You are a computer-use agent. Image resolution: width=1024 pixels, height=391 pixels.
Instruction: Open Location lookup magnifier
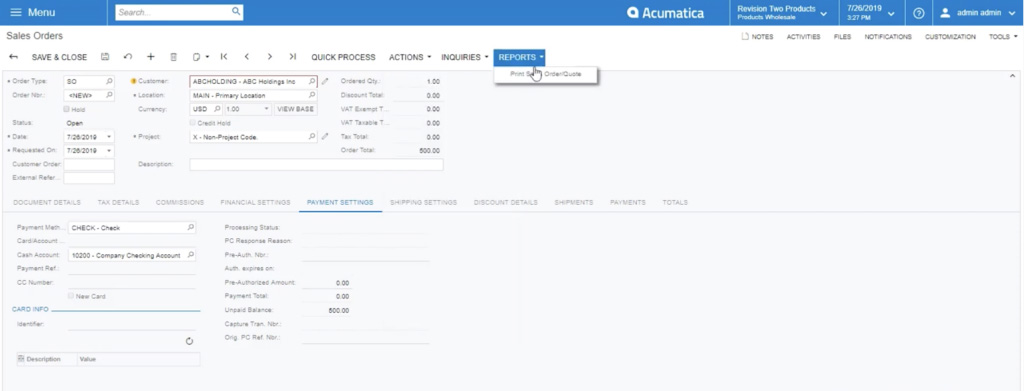(x=312, y=95)
